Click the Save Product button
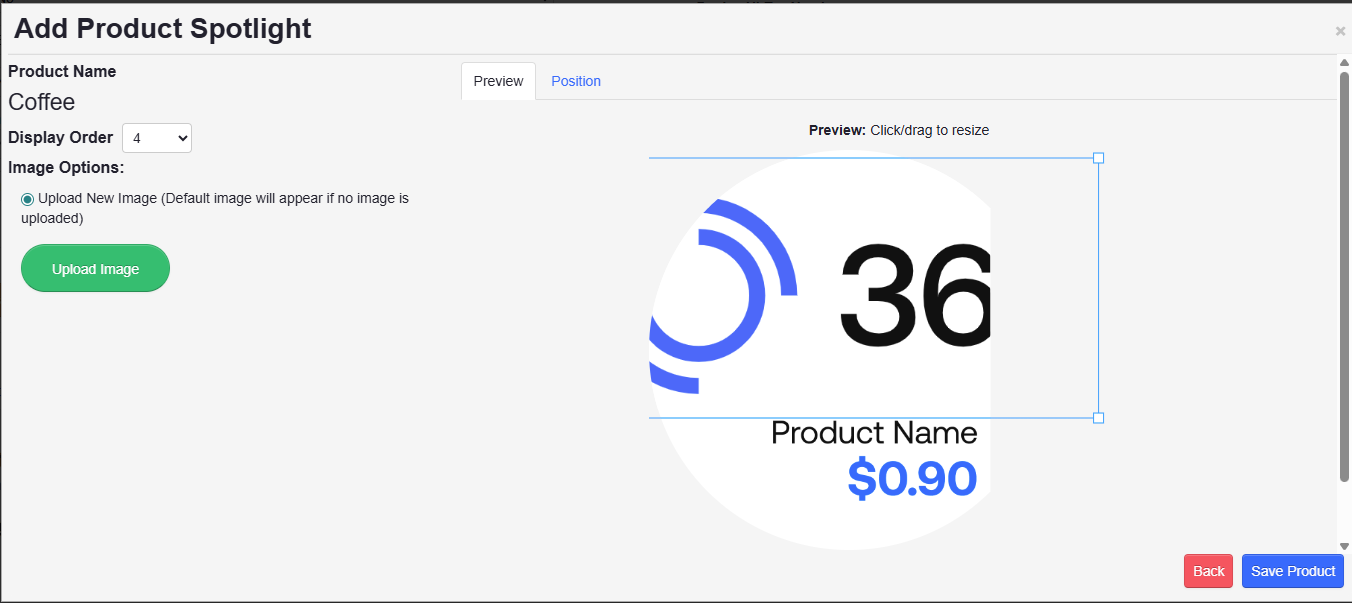Screen dimensions: 1352x603 1292,570
